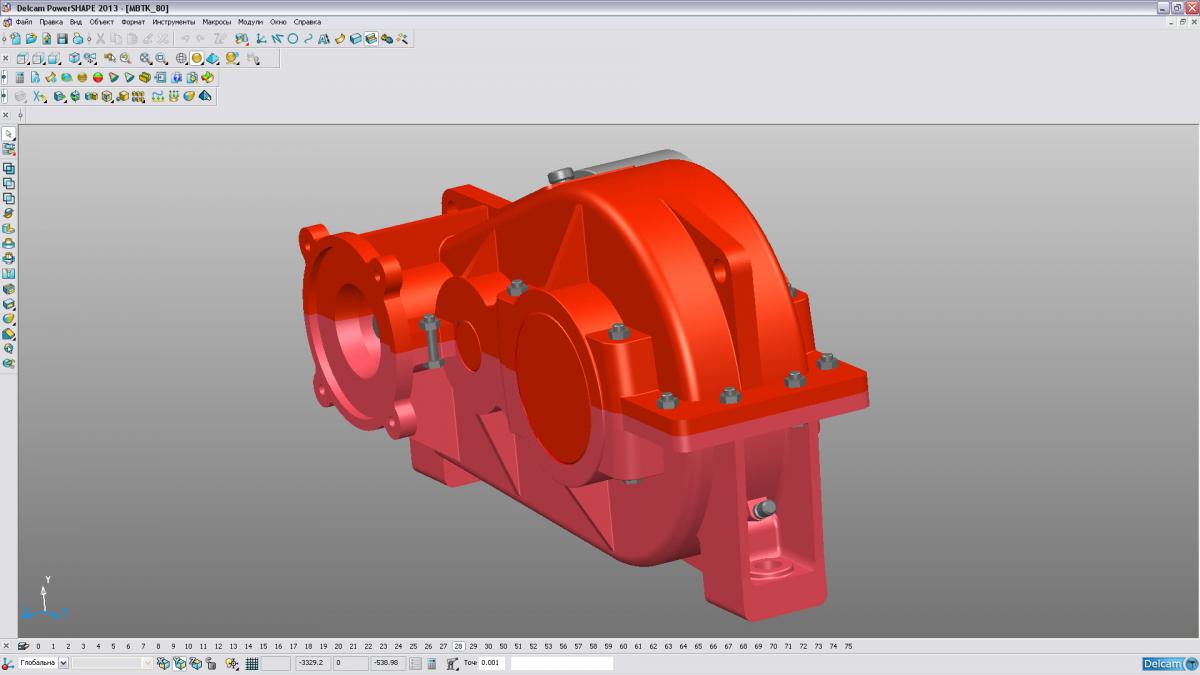Open the Модули menu

coord(251,21)
